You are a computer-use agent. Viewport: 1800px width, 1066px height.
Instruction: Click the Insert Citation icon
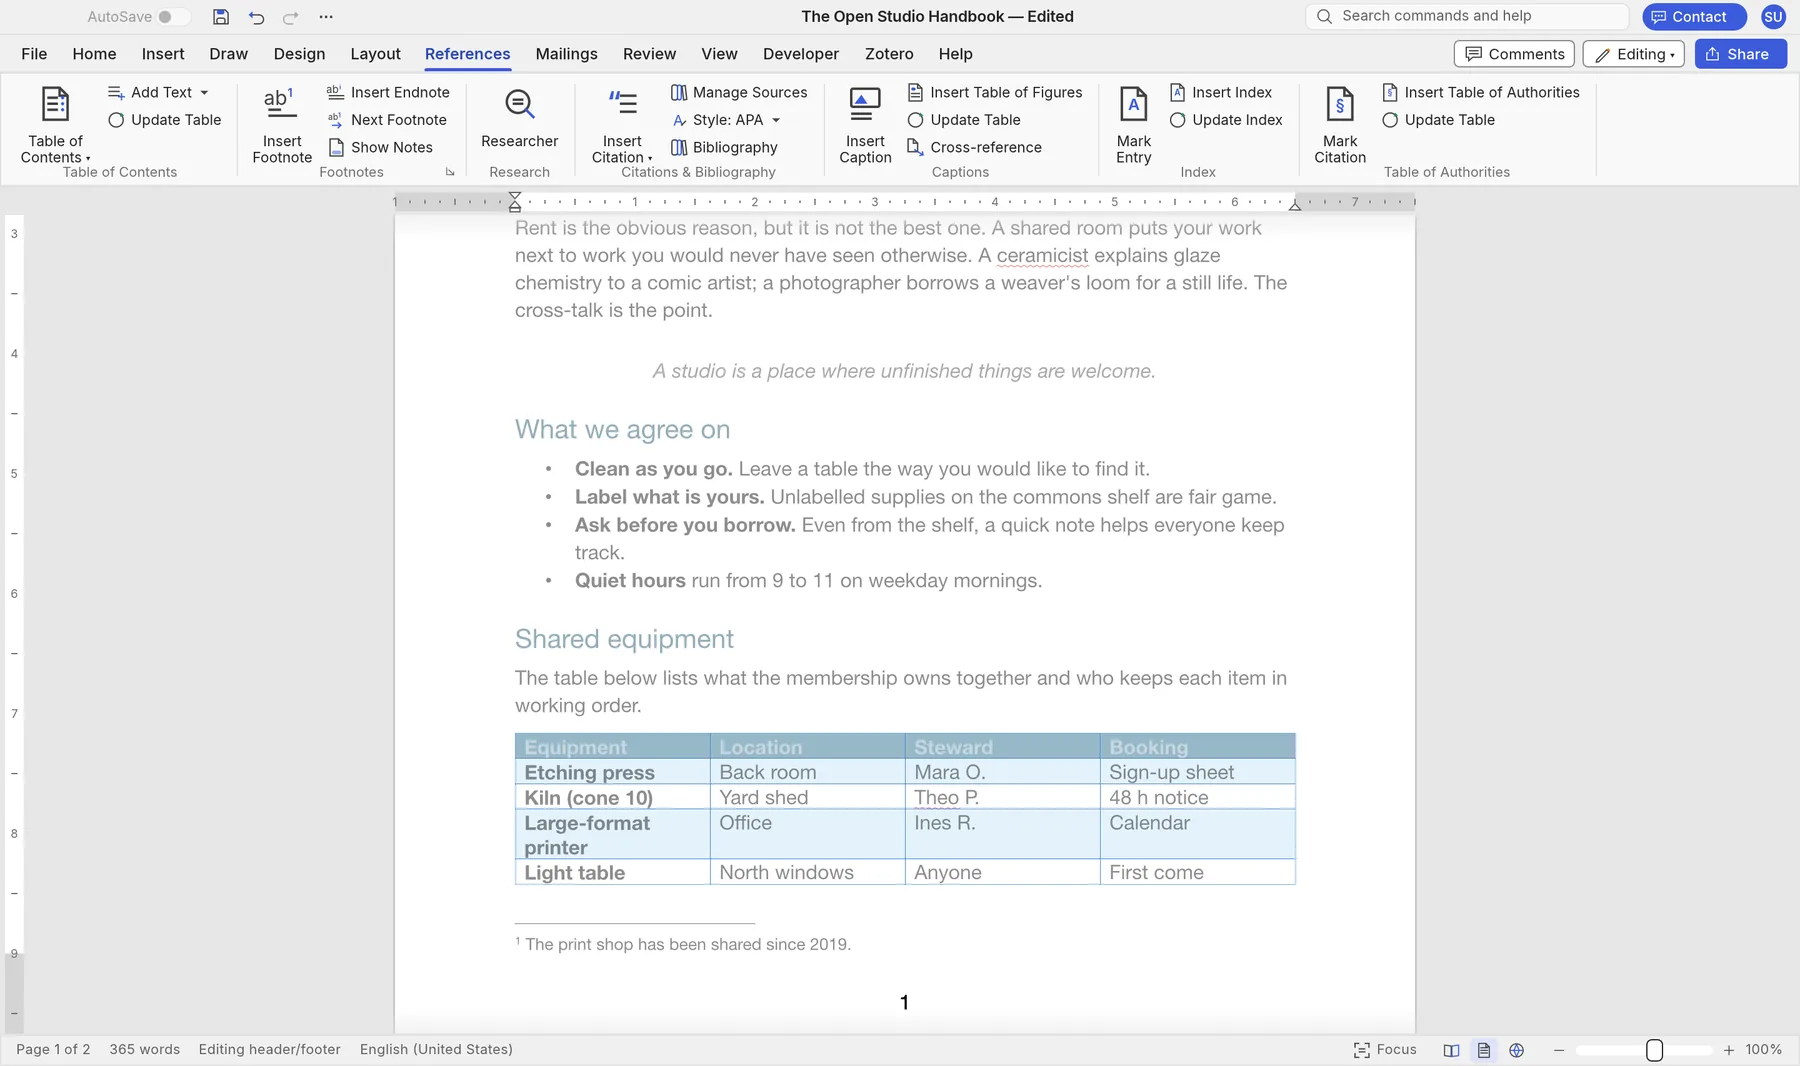click(622, 103)
